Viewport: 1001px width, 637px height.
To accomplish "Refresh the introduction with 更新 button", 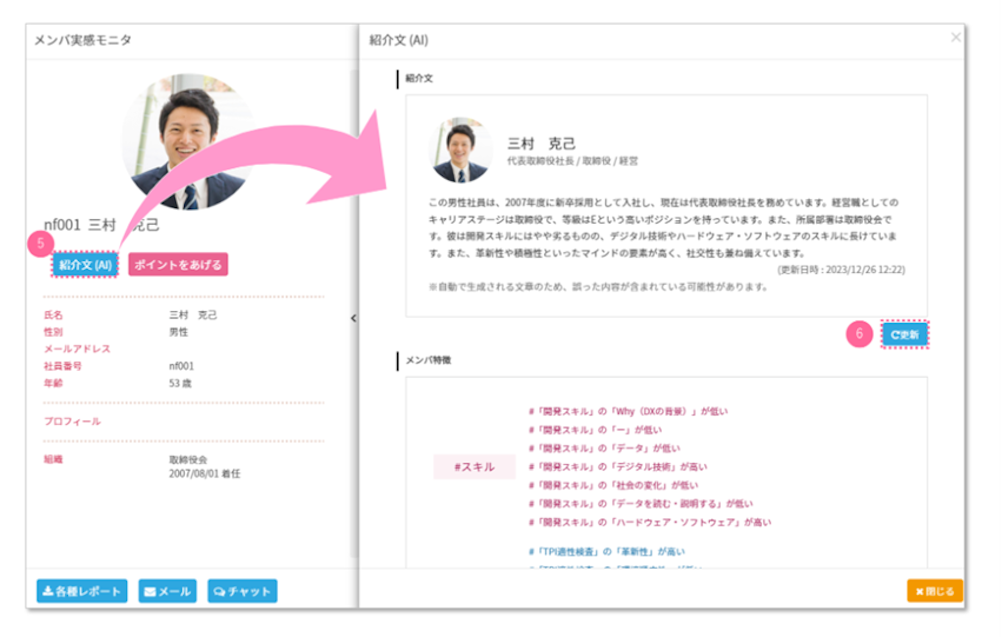I will click(905, 335).
